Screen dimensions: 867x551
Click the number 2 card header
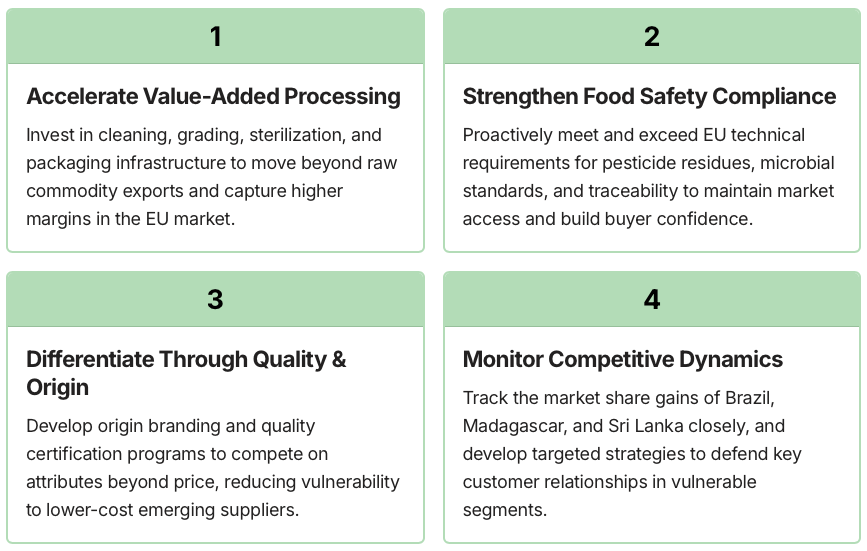coord(652,36)
